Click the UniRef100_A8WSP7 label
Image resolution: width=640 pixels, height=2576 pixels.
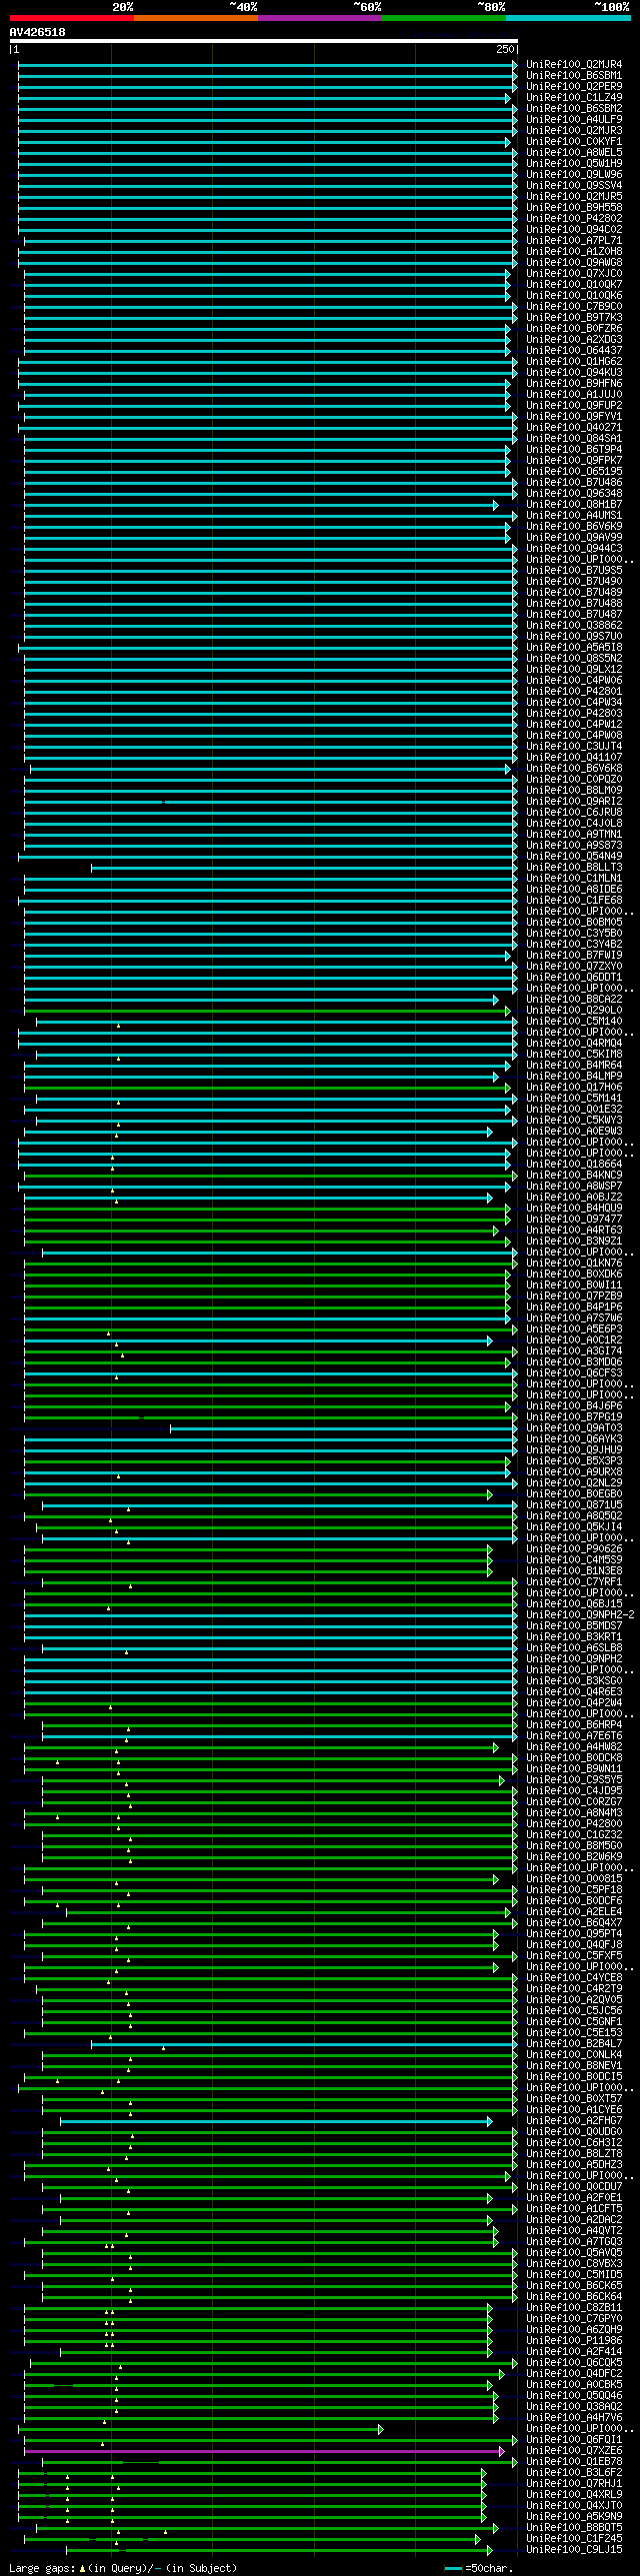click(x=574, y=1187)
